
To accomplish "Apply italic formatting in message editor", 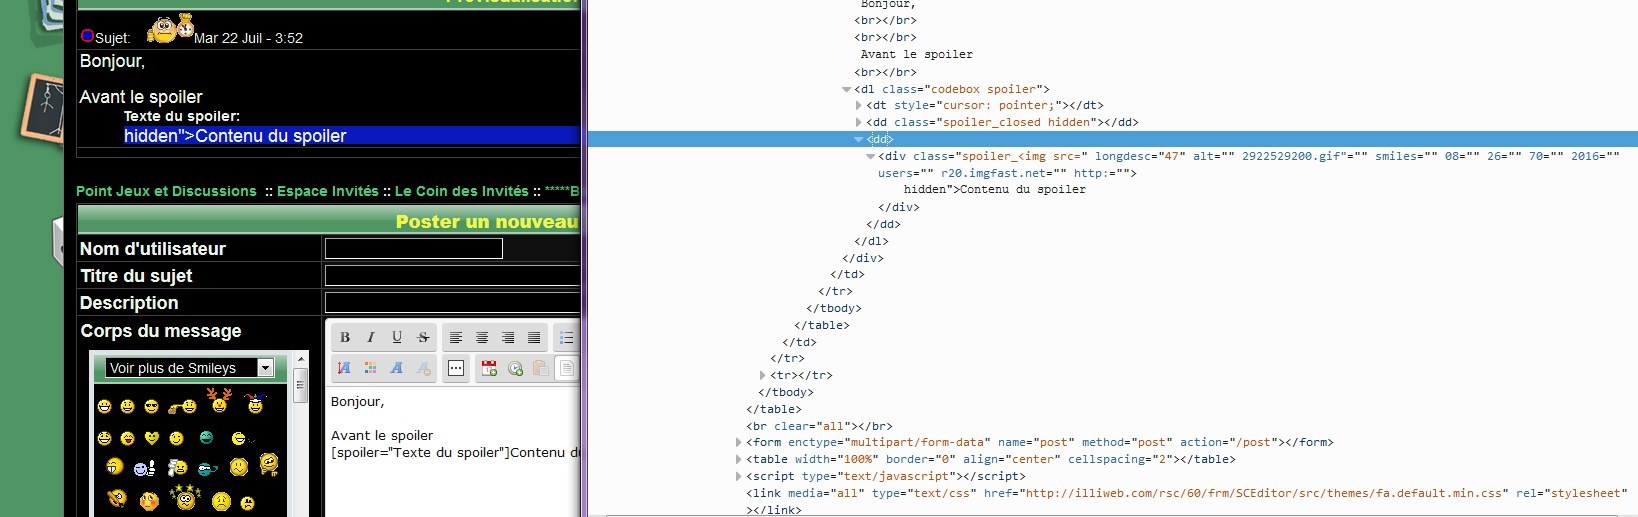I will pos(371,337).
